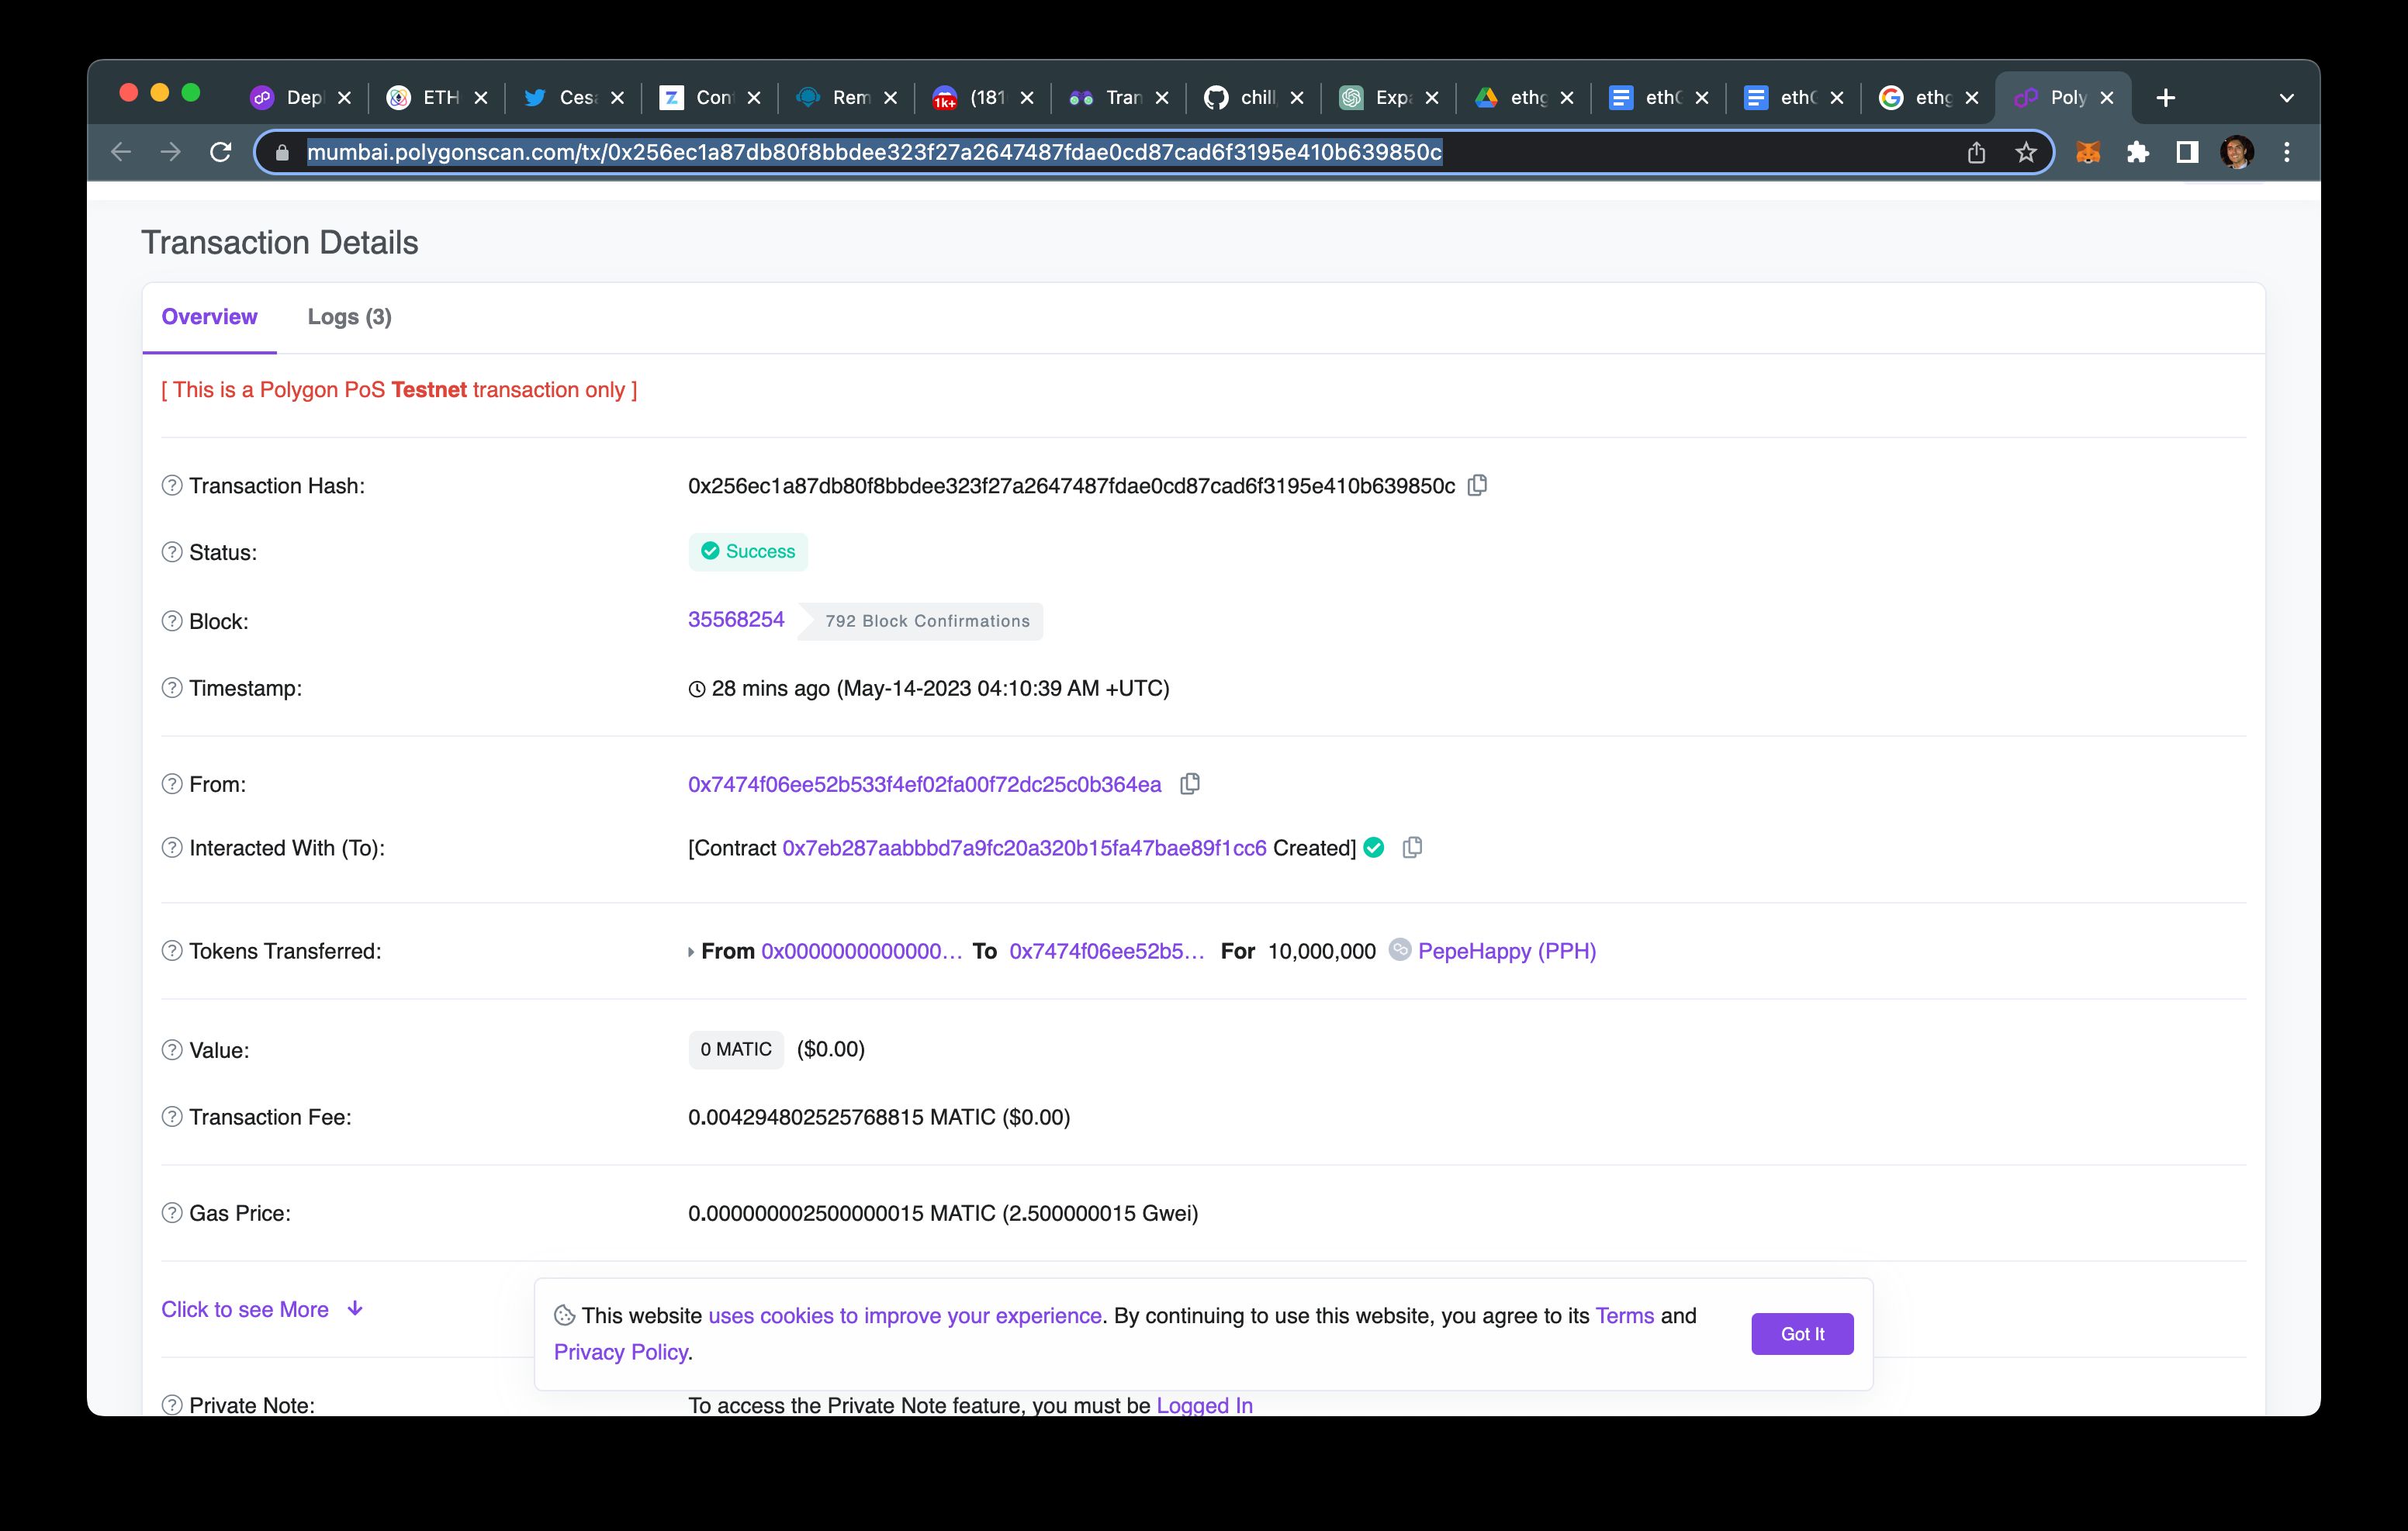Expand the token transfer arrow disclosure
The height and width of the screenshot is (1531, 2408).
[x=690, y=952]
